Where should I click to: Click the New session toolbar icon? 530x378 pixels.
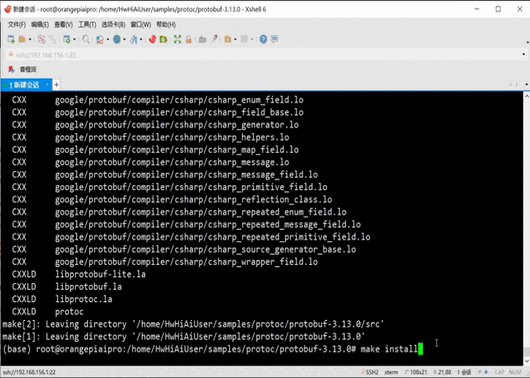11,40
